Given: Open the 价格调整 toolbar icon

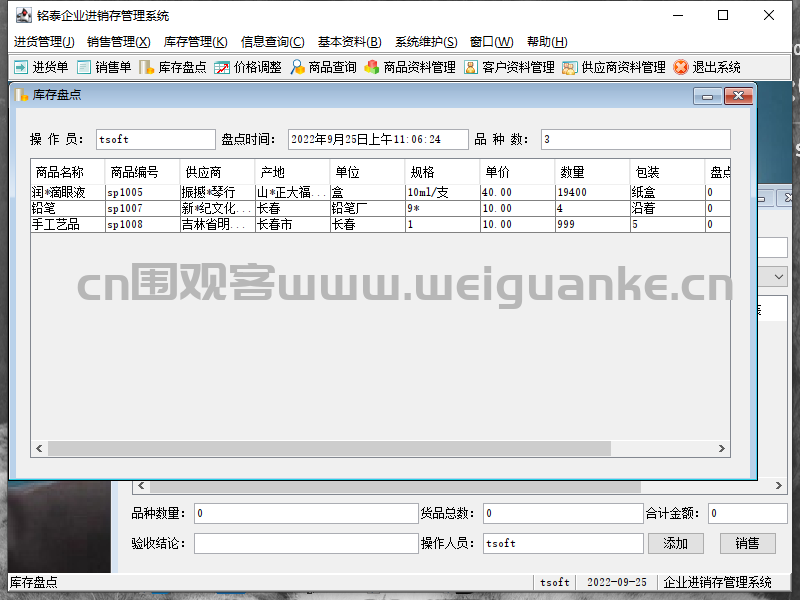Looking at the screenshot, I should pyautogui.click(x=222, y=67).
